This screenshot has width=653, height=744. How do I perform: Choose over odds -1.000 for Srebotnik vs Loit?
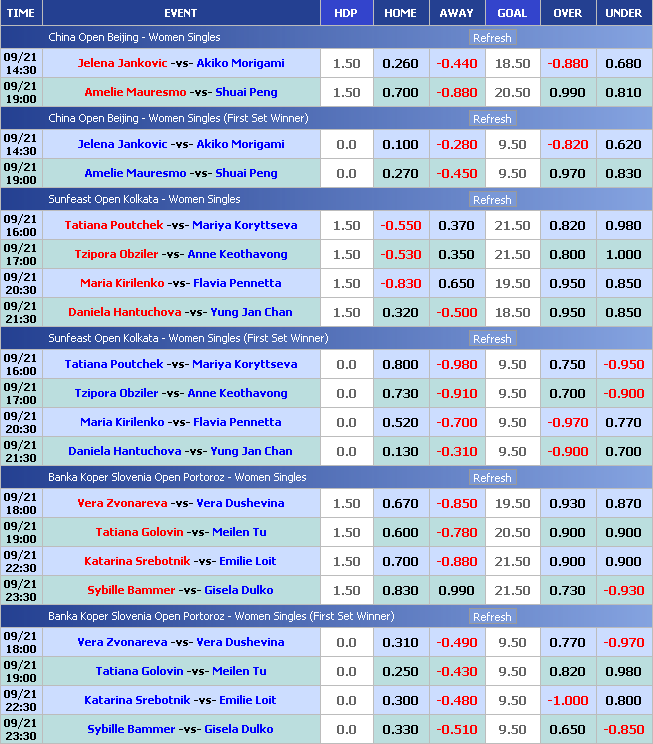pyautogui.click(x=567, y=700)
